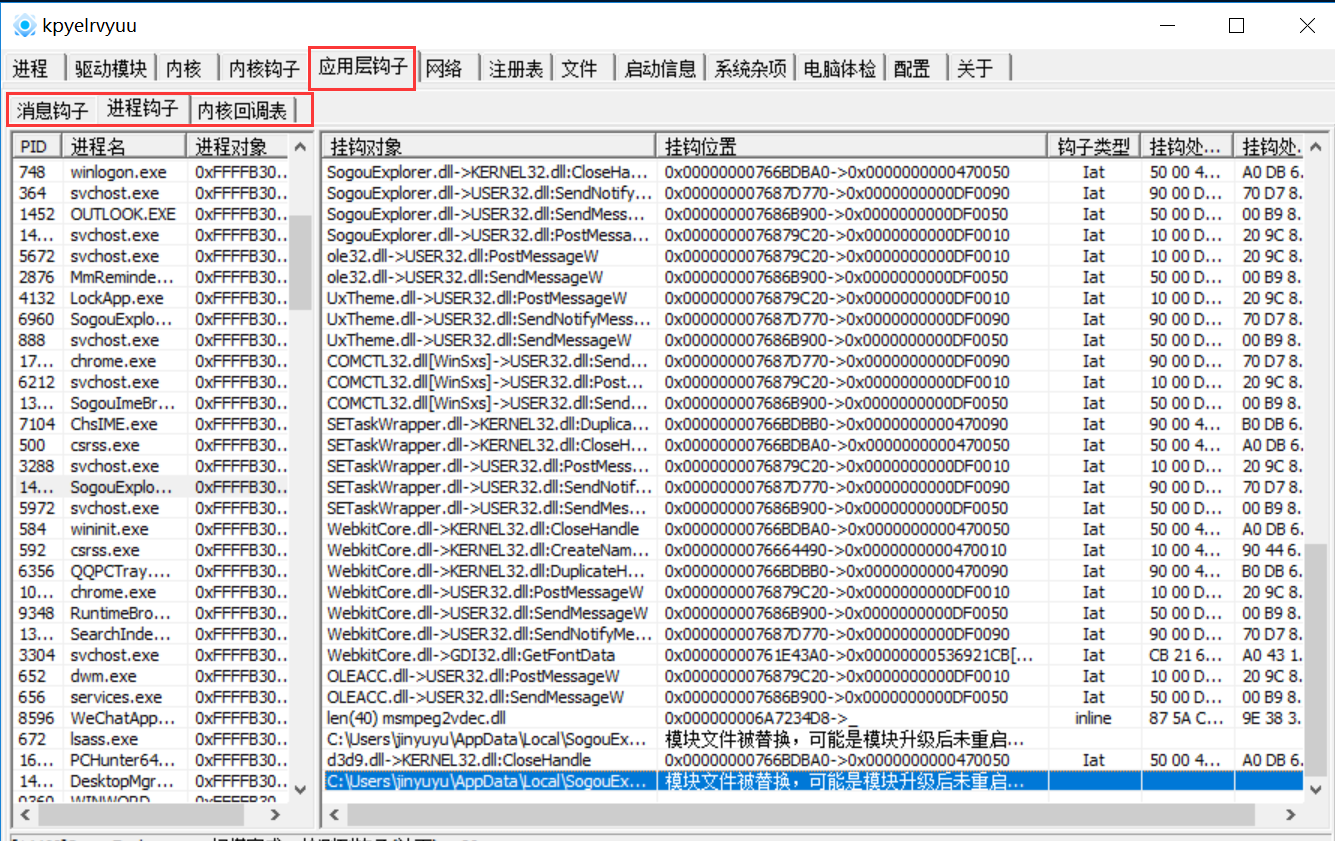
Task: Select the 应用层钩子 tab
Action: point(362,67)
